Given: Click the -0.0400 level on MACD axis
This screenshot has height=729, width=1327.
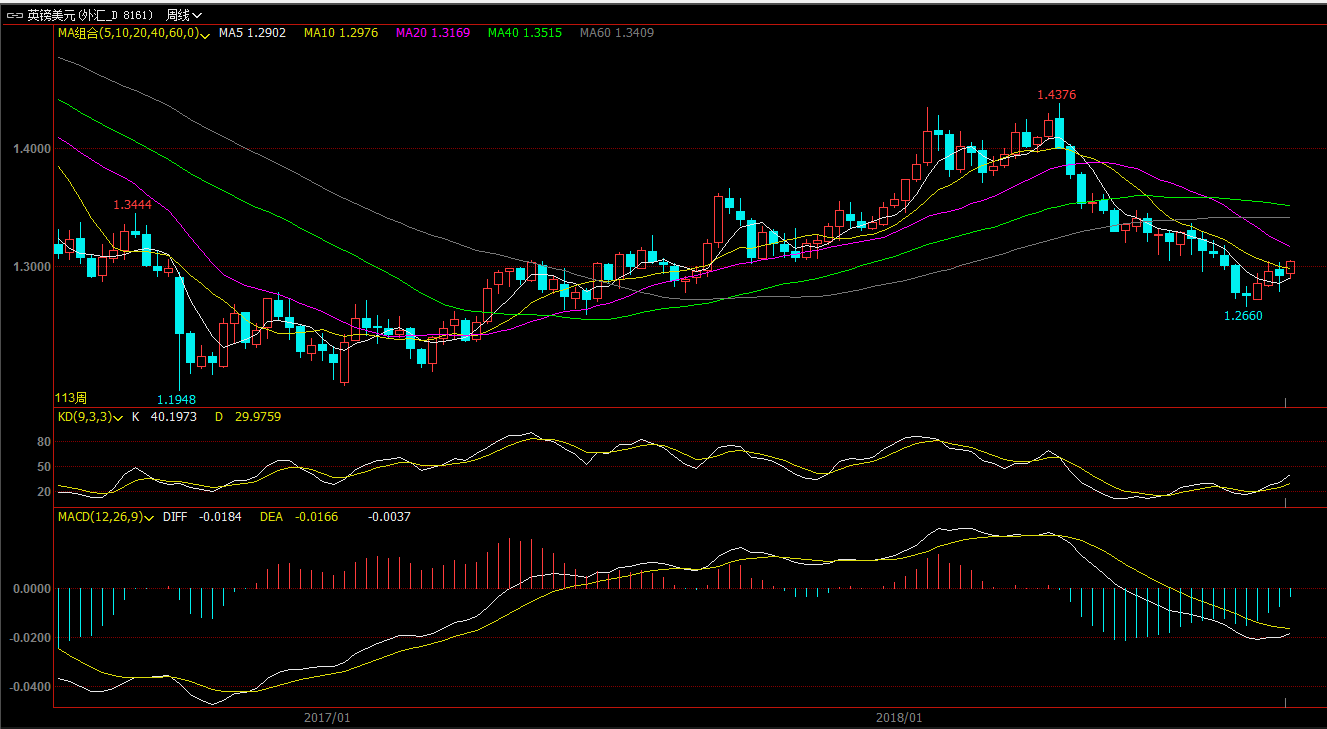Looking at the screenshot, I should [x=29, y=687].
